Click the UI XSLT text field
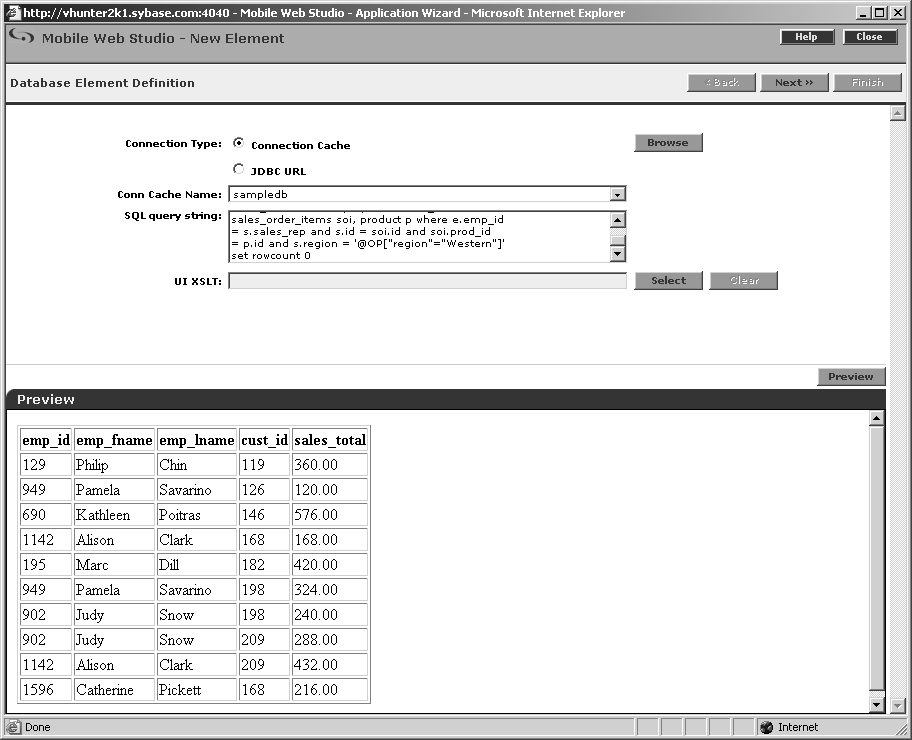This screenshot has width=912, height=740. coord(428,282)
